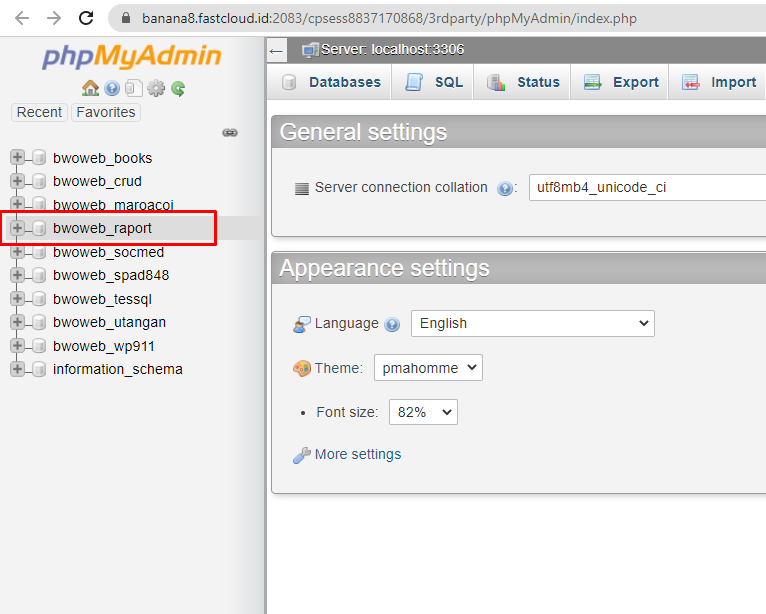Open the bwoweb_wp911 database

[104, 346]
